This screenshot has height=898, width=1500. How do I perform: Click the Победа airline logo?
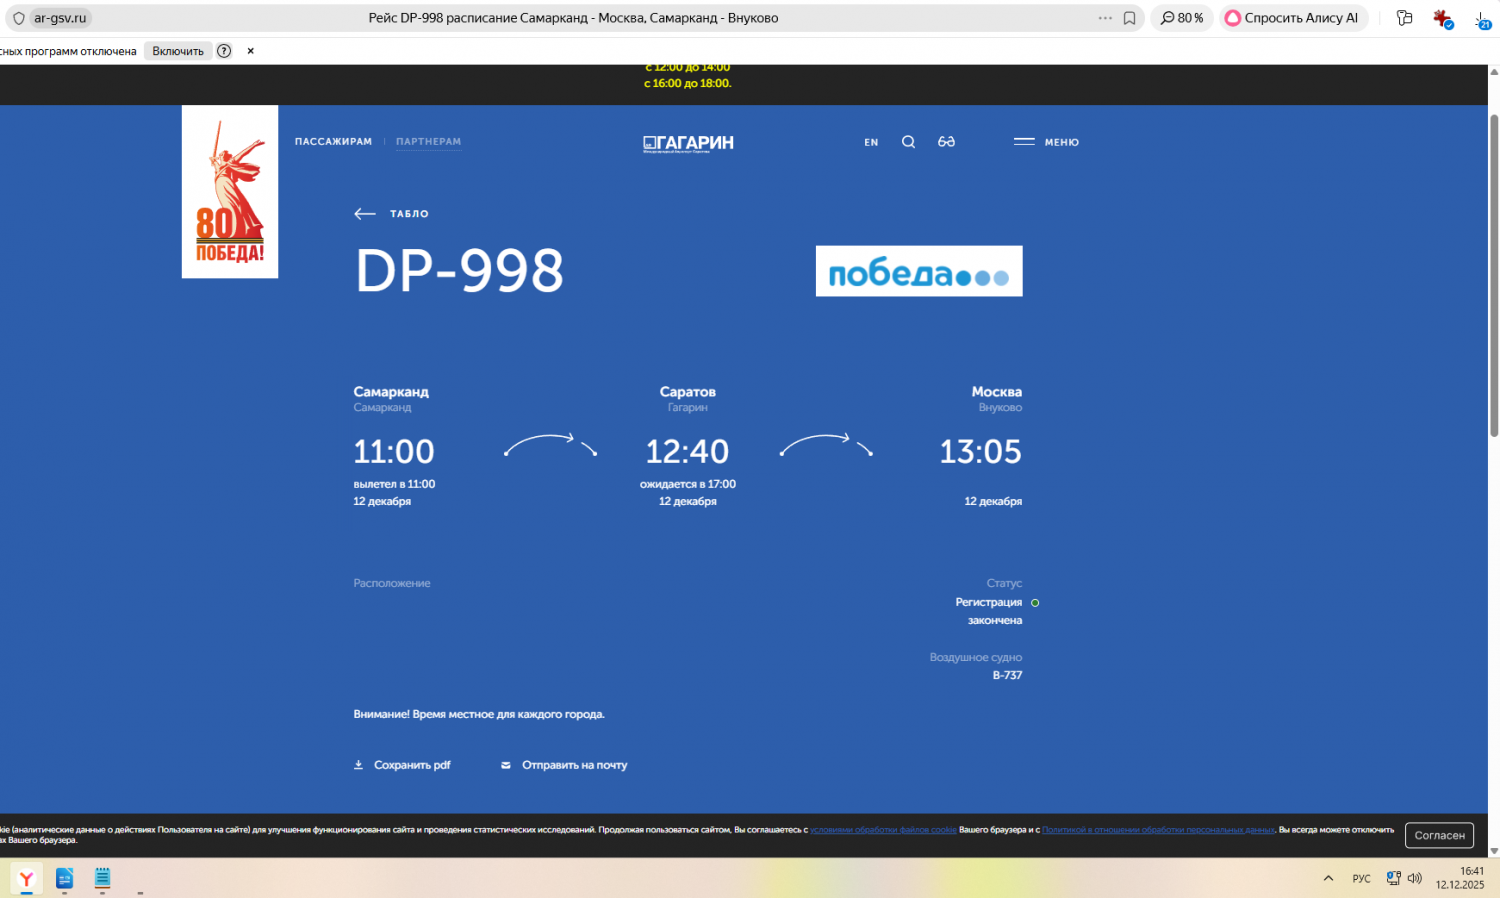click(x=919, y=271)
